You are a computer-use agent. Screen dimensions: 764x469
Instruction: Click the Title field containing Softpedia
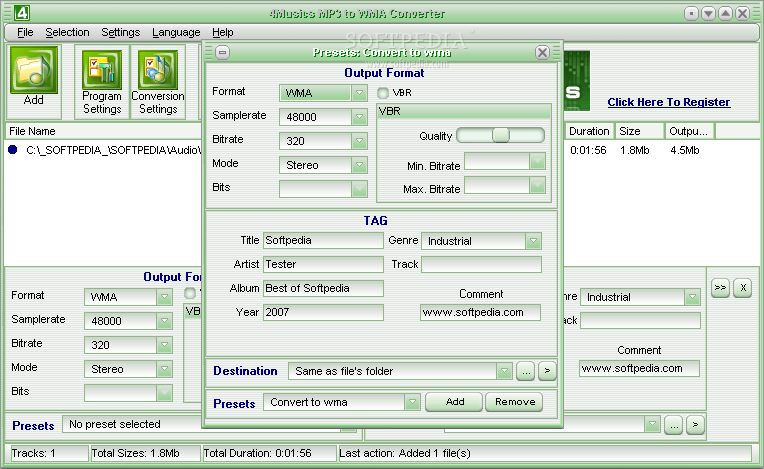click(323, 240)
